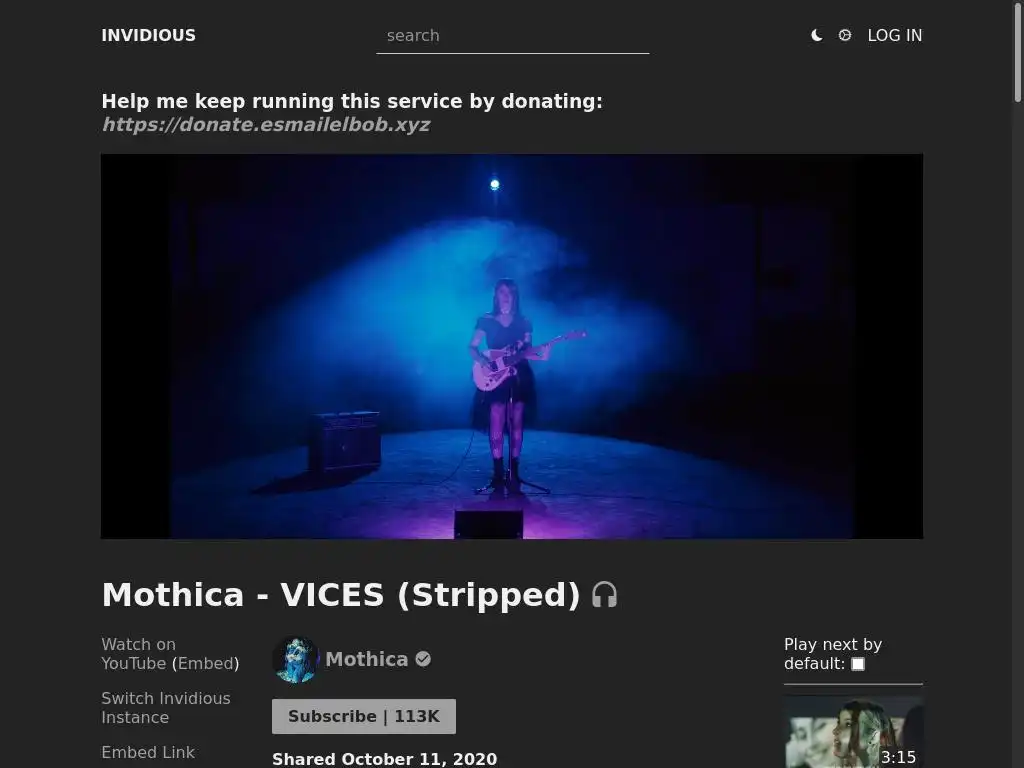Open Mothica channel name link
The height and width of the screenshot is (768, 1024).
coord(366,659)
